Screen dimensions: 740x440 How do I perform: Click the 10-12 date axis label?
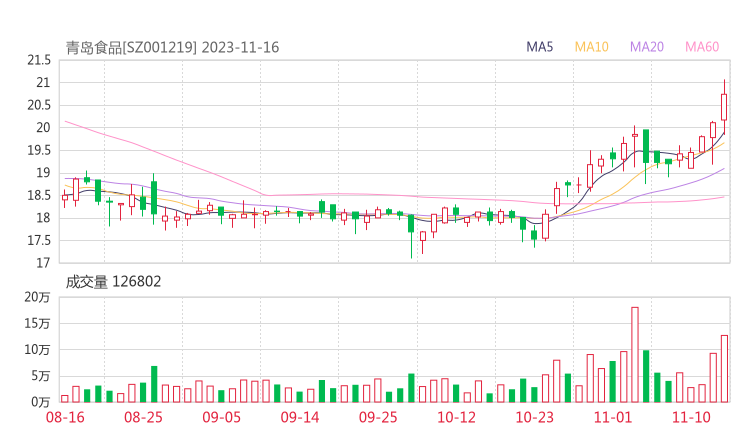coord(456,417)
